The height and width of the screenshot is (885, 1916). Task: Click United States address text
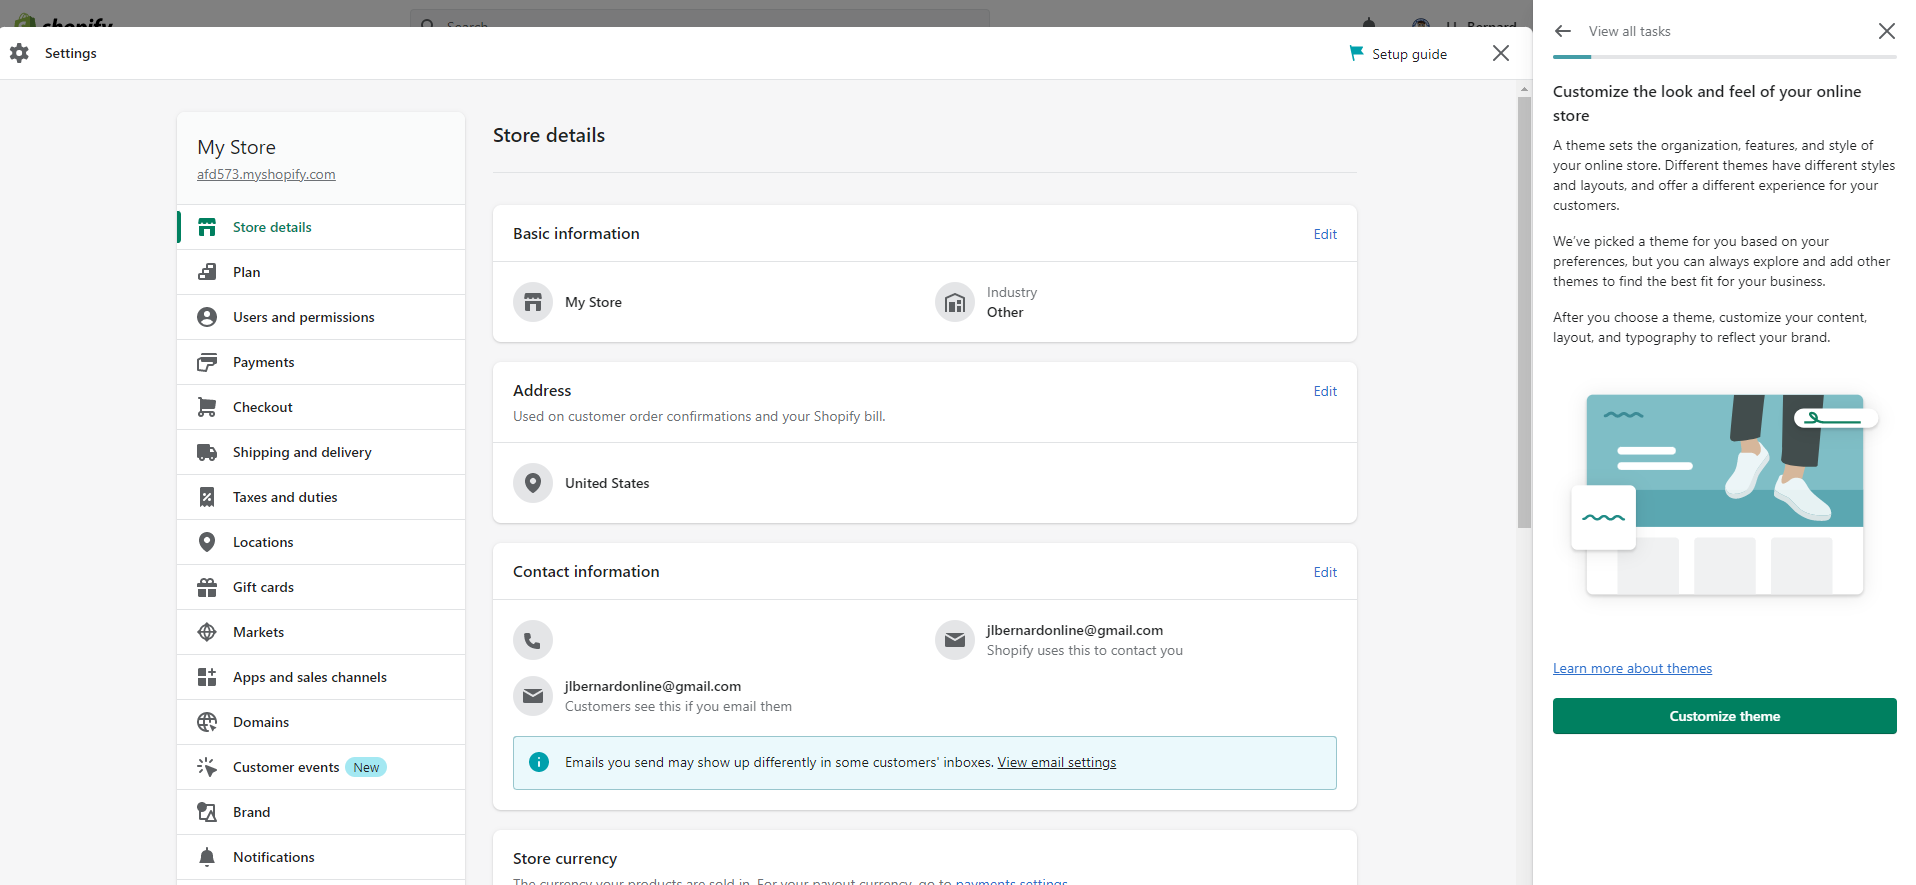coord(607,483)
